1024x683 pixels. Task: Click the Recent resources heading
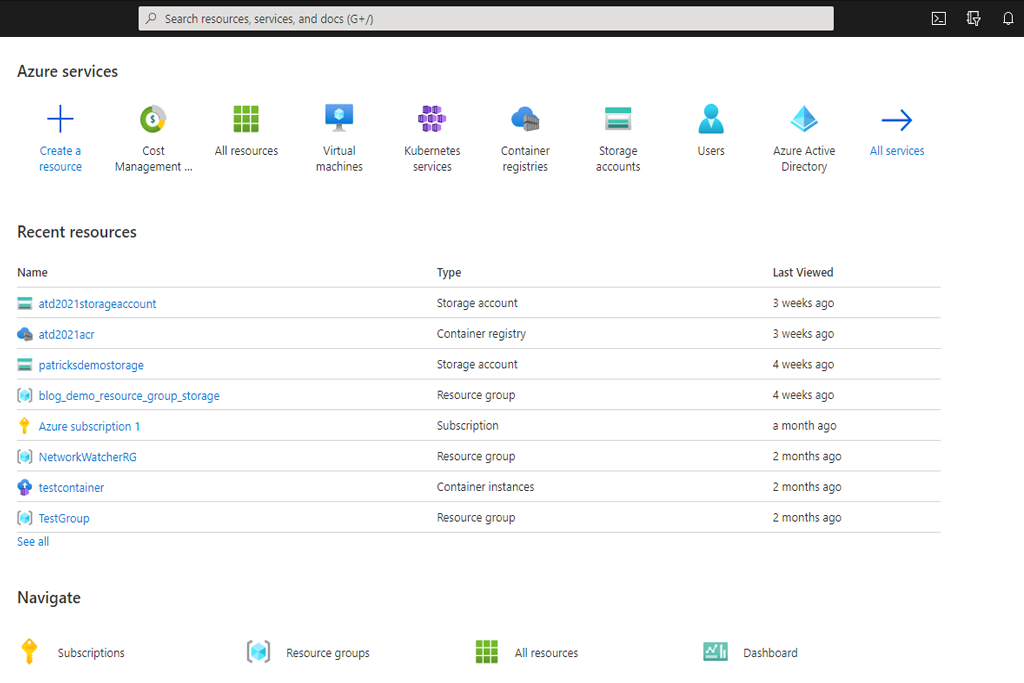pos(76,232)
